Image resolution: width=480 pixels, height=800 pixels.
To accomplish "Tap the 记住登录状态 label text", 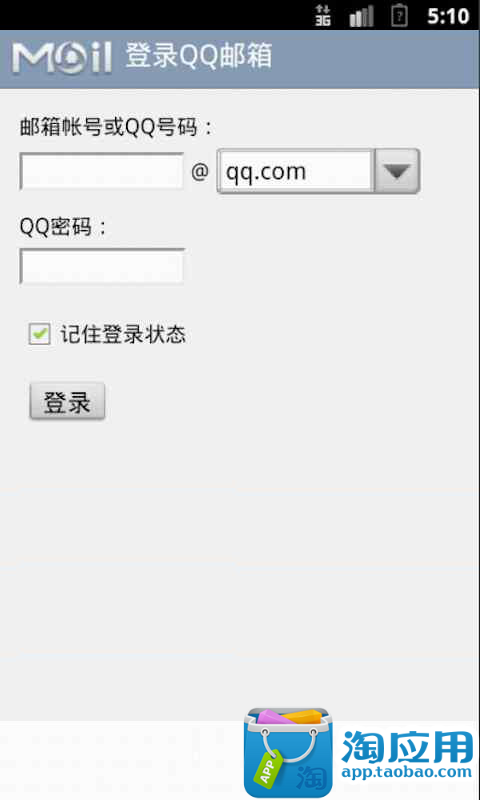I will click(123, 335).
